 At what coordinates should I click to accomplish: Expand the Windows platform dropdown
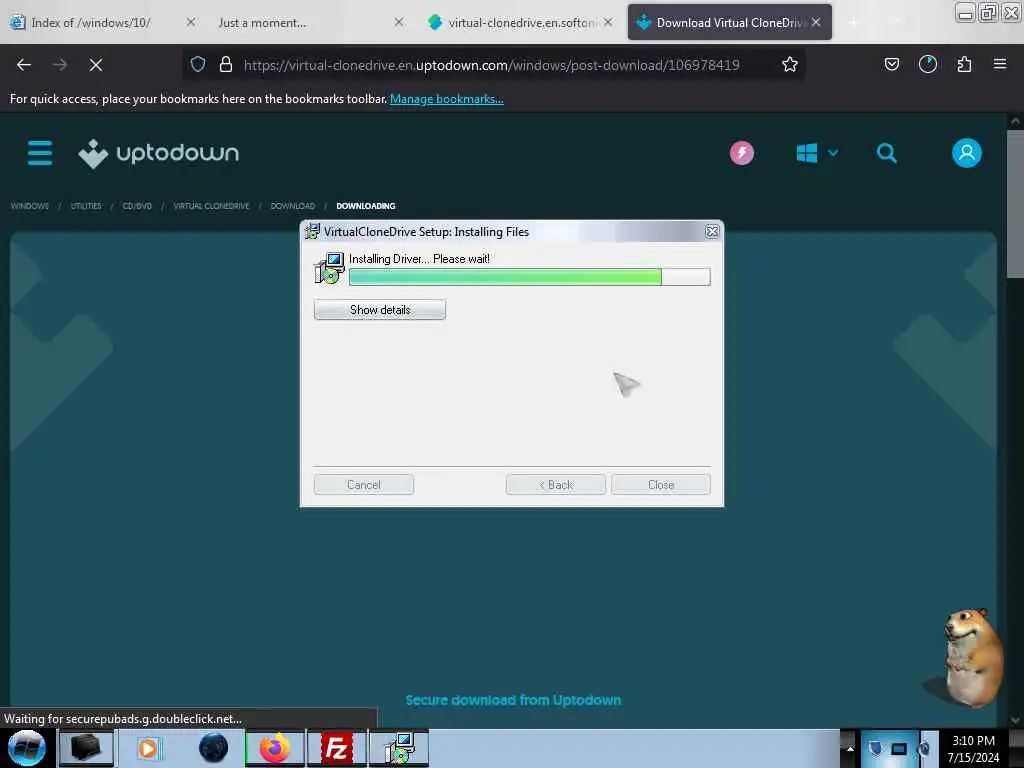click(x=817, y=153)
